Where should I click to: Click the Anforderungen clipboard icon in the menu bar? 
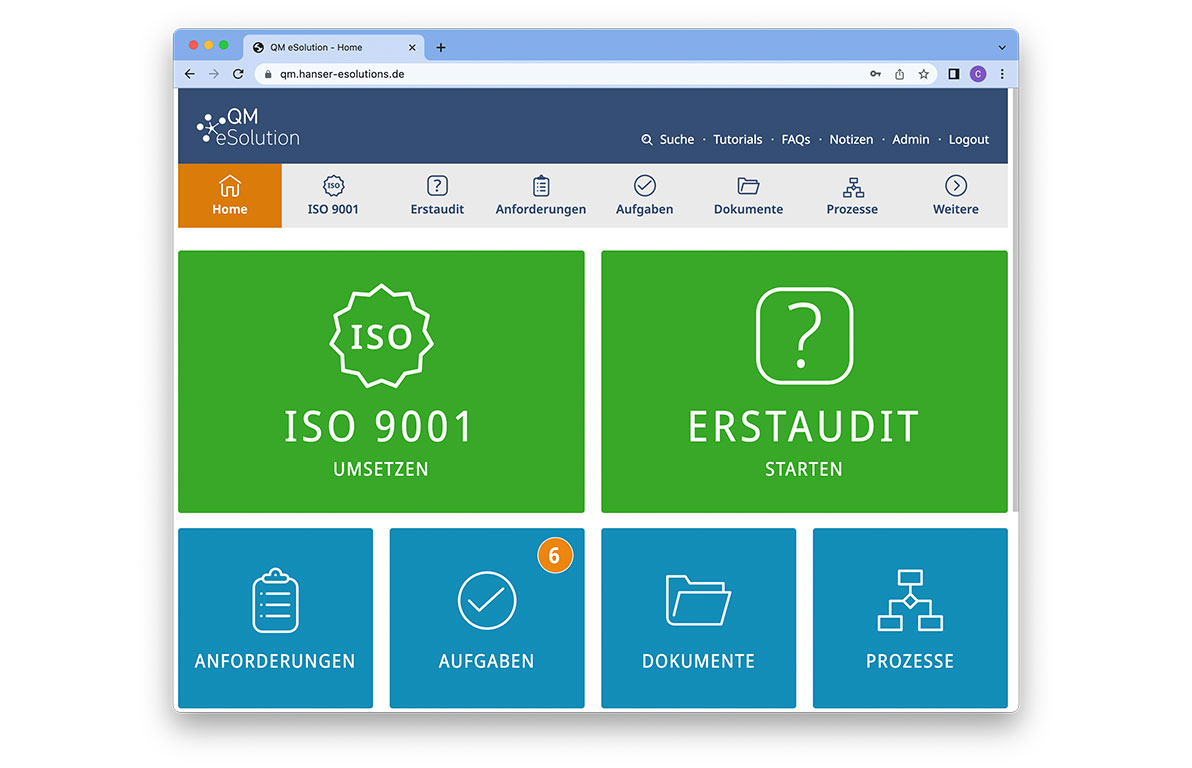[x=541, y=186]
